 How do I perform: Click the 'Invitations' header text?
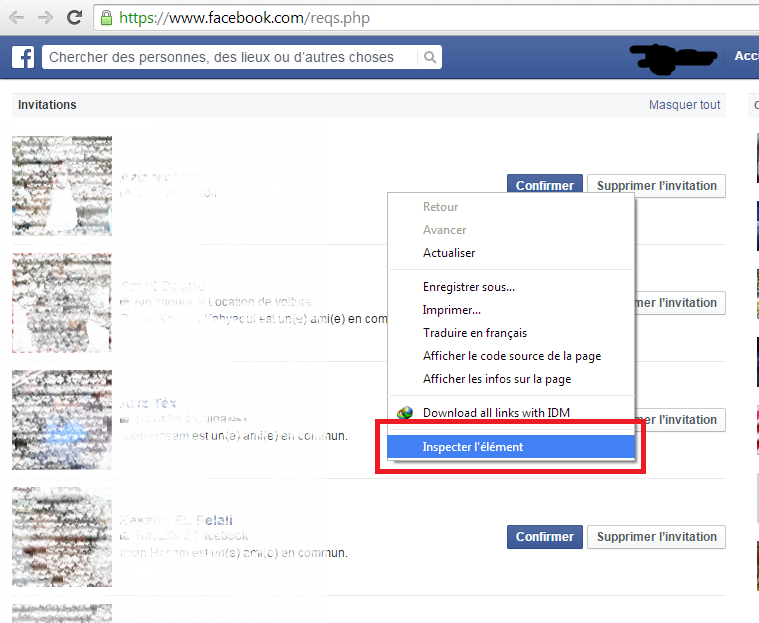pyautogui.click(x=47, y=105)
